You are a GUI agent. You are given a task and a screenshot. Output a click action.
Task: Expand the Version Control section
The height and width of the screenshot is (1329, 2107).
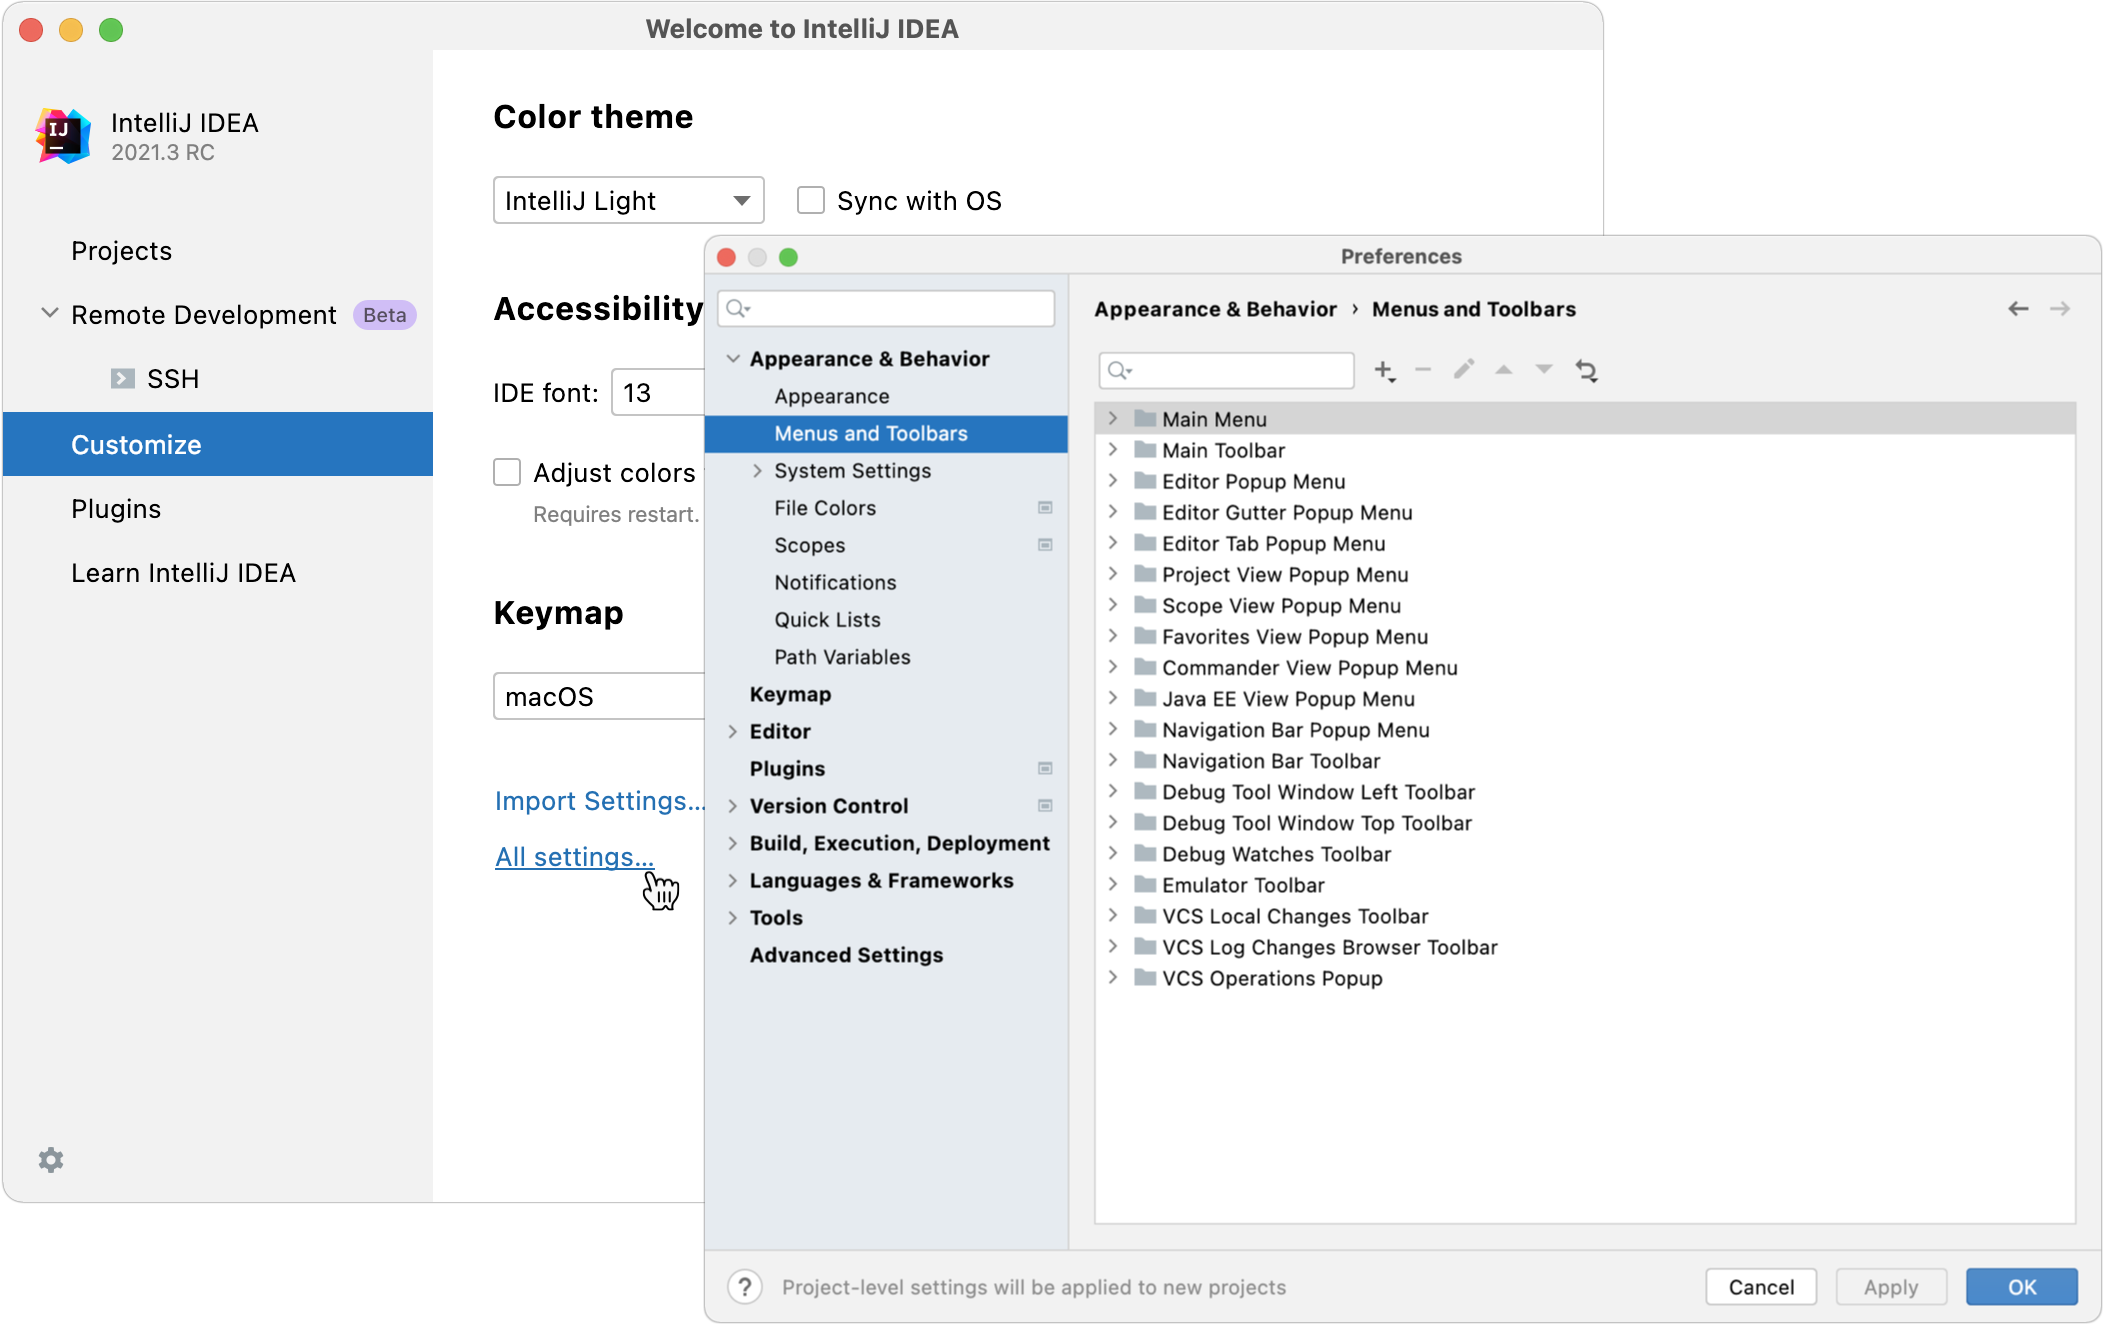(x=733, y=806)
